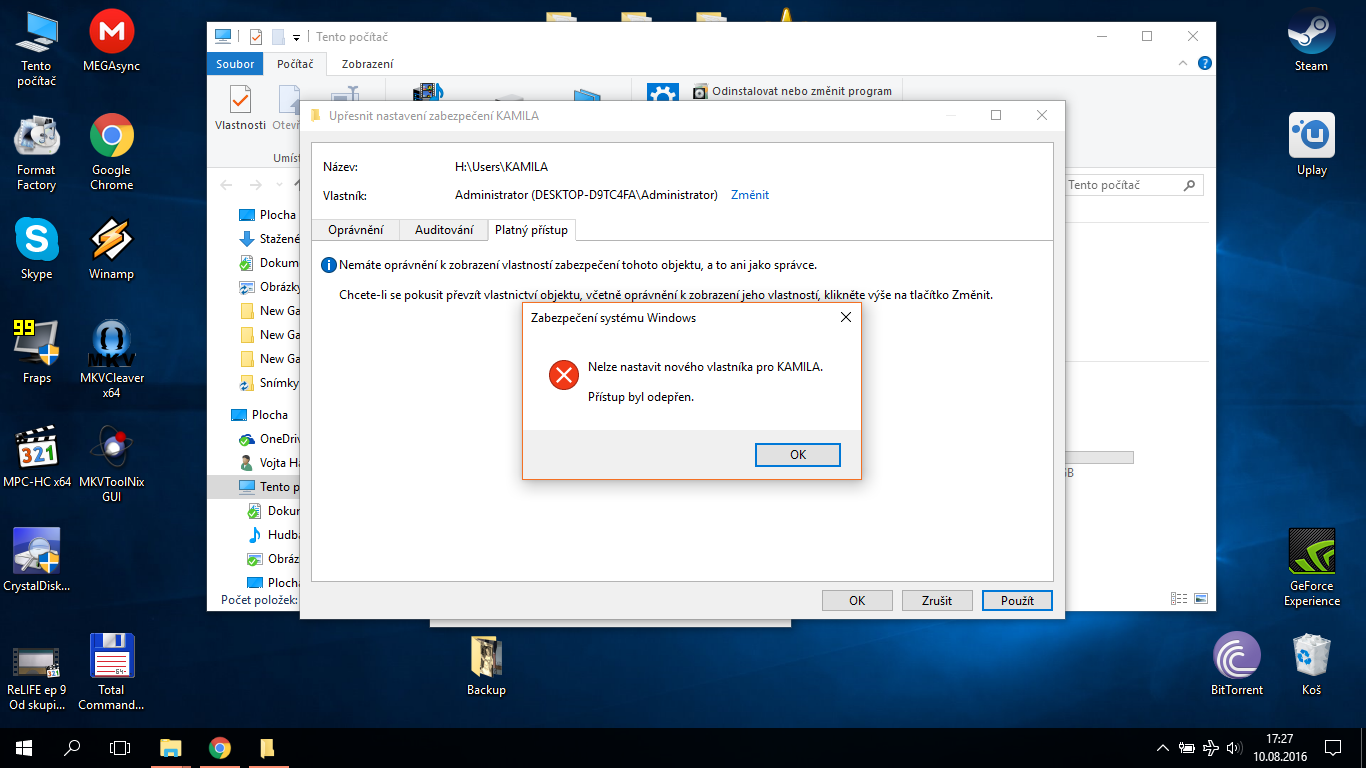The width and height of the screenshot is (1366, 768).
Task: Maximize the advanced security settings dialog
Action: click(996, 115)
